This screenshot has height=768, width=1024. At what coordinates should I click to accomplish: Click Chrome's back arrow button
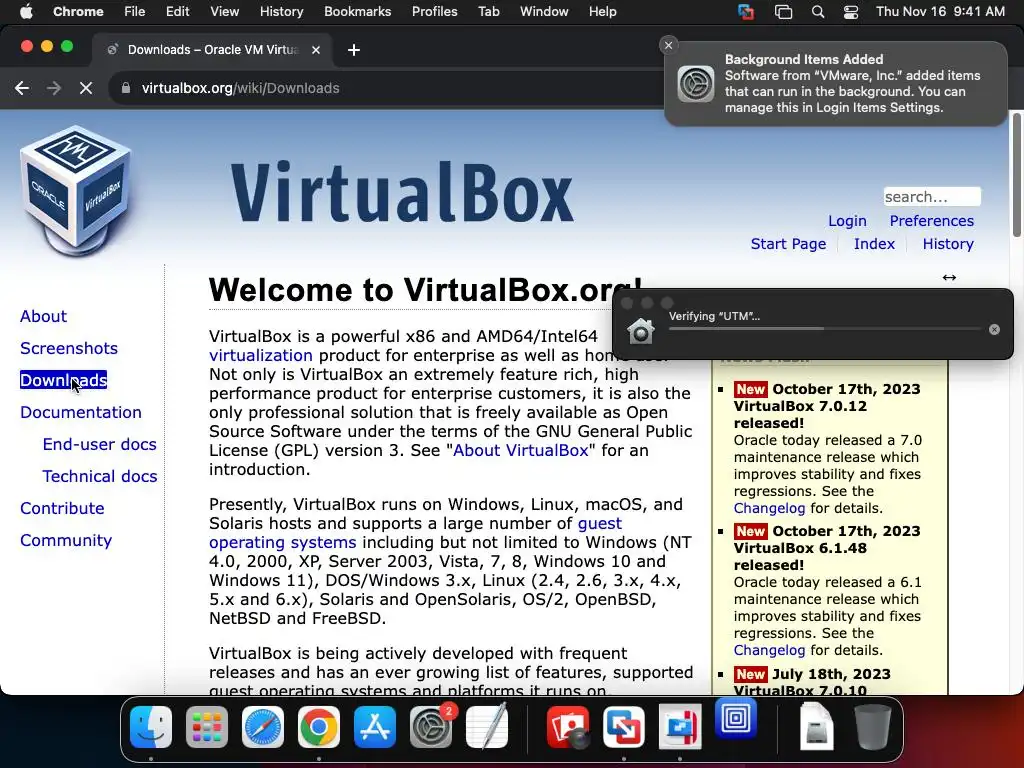tap(22, 88)
